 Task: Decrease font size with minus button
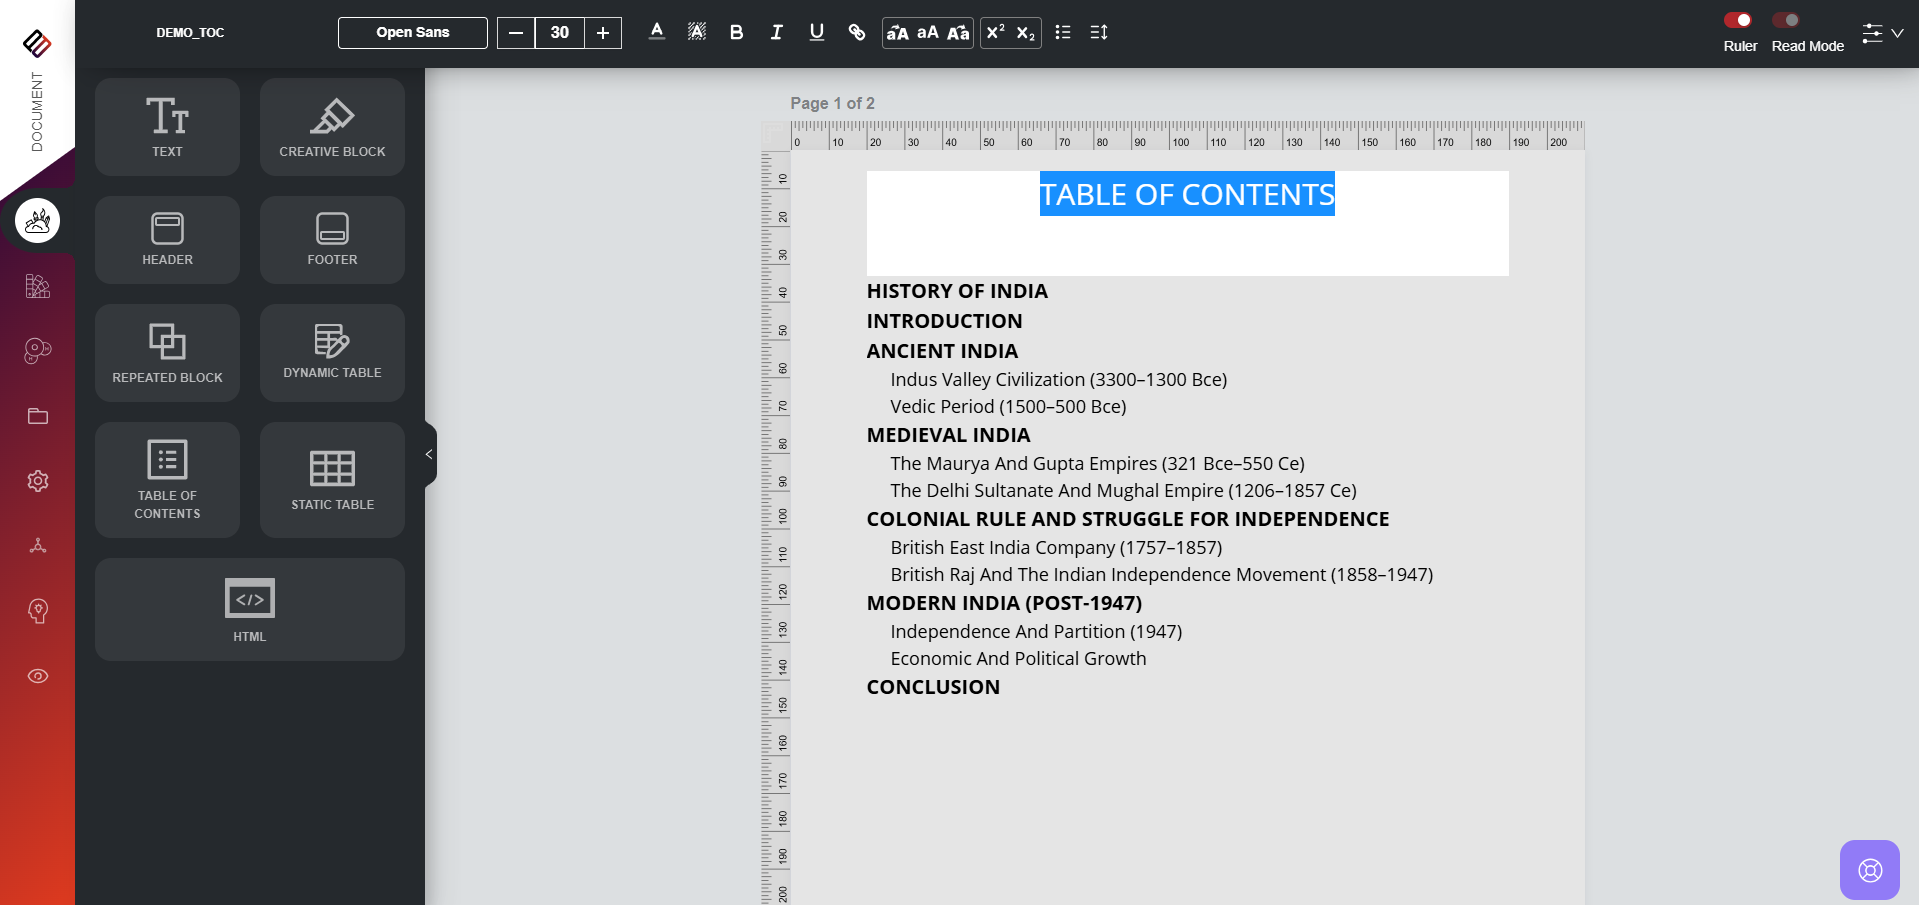pyautogui.click(x=516, y=32)
